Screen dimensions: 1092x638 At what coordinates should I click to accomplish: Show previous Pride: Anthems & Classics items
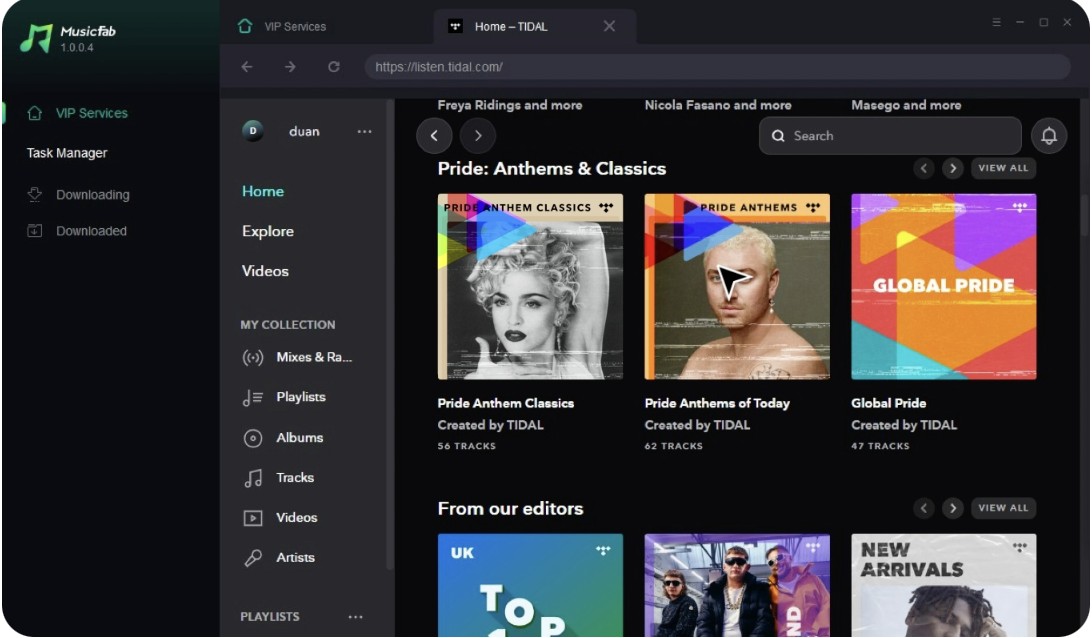click(x=923, y=168)
